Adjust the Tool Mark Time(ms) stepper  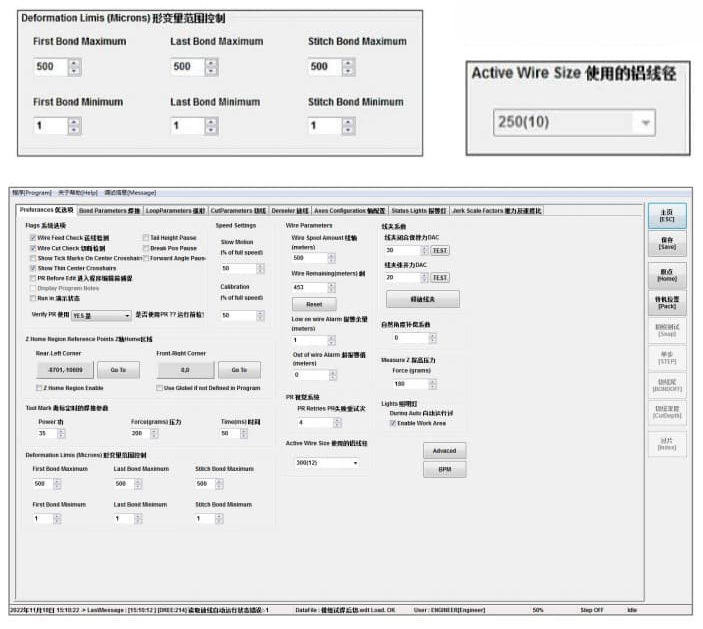(243, 434)
